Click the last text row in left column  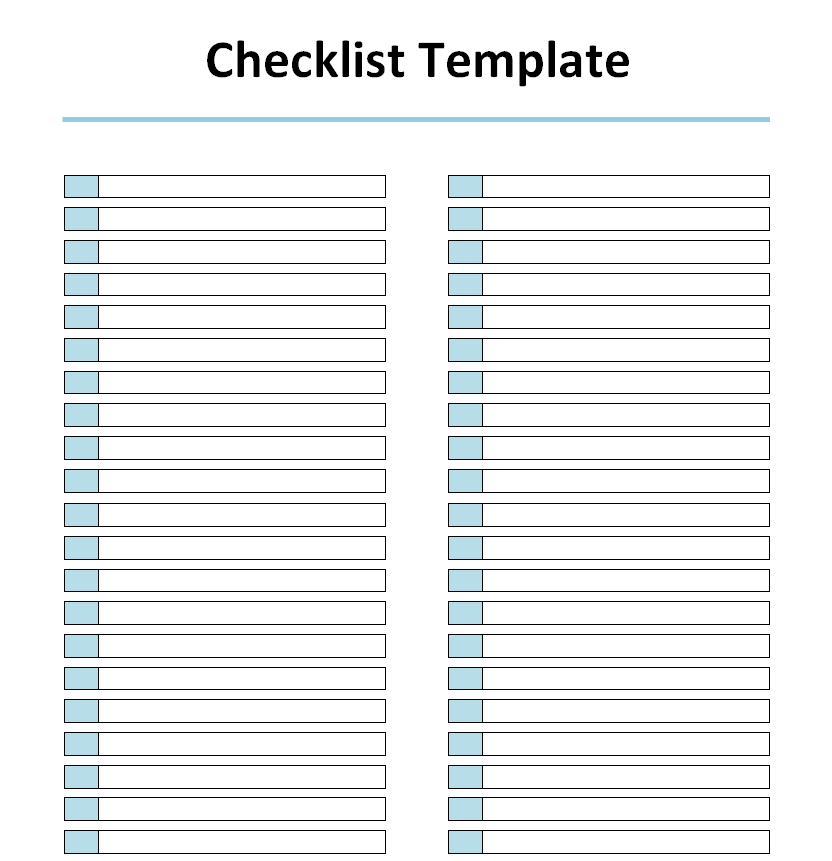(242, 842)
